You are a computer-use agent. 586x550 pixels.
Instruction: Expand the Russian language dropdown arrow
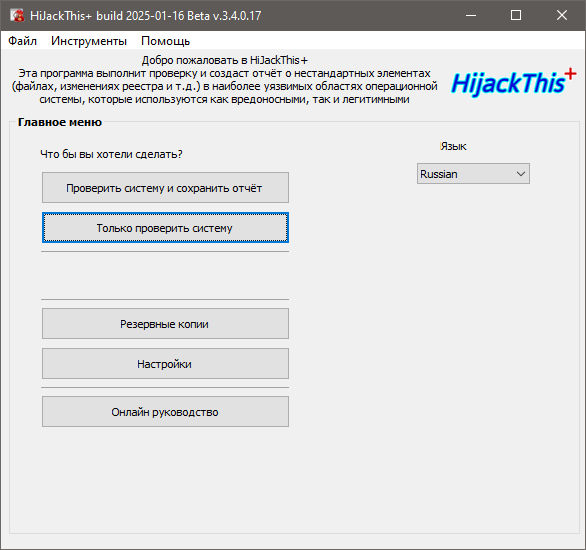(521, 174)
